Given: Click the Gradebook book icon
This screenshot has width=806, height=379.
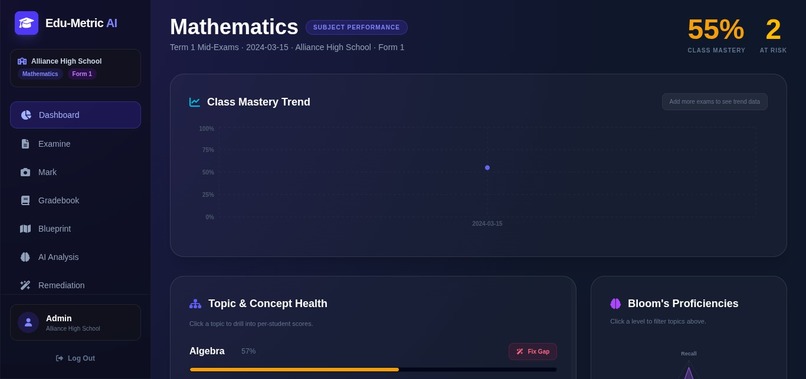Looking at the screenshot, I should 25,201.
